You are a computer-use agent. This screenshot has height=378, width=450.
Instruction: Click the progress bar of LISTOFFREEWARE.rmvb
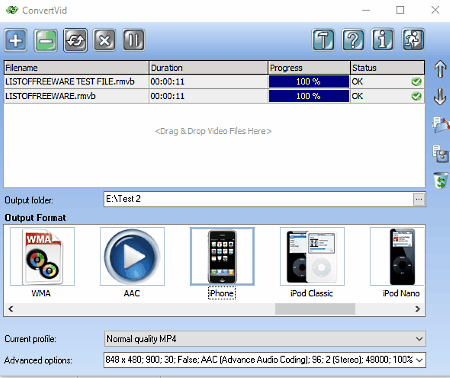coord(309,96)
